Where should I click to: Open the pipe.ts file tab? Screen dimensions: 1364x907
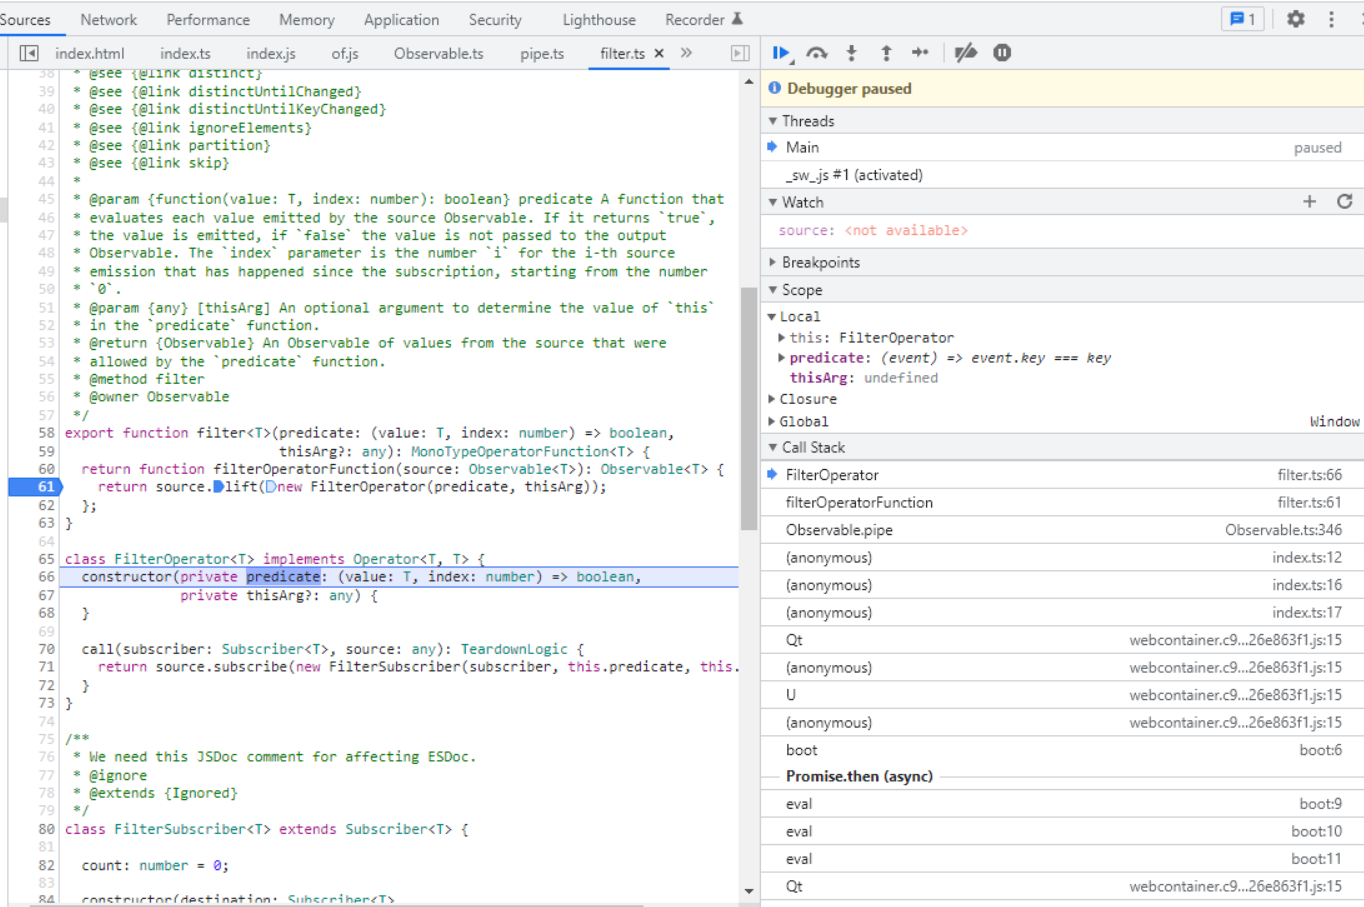(x=542, y=54)
